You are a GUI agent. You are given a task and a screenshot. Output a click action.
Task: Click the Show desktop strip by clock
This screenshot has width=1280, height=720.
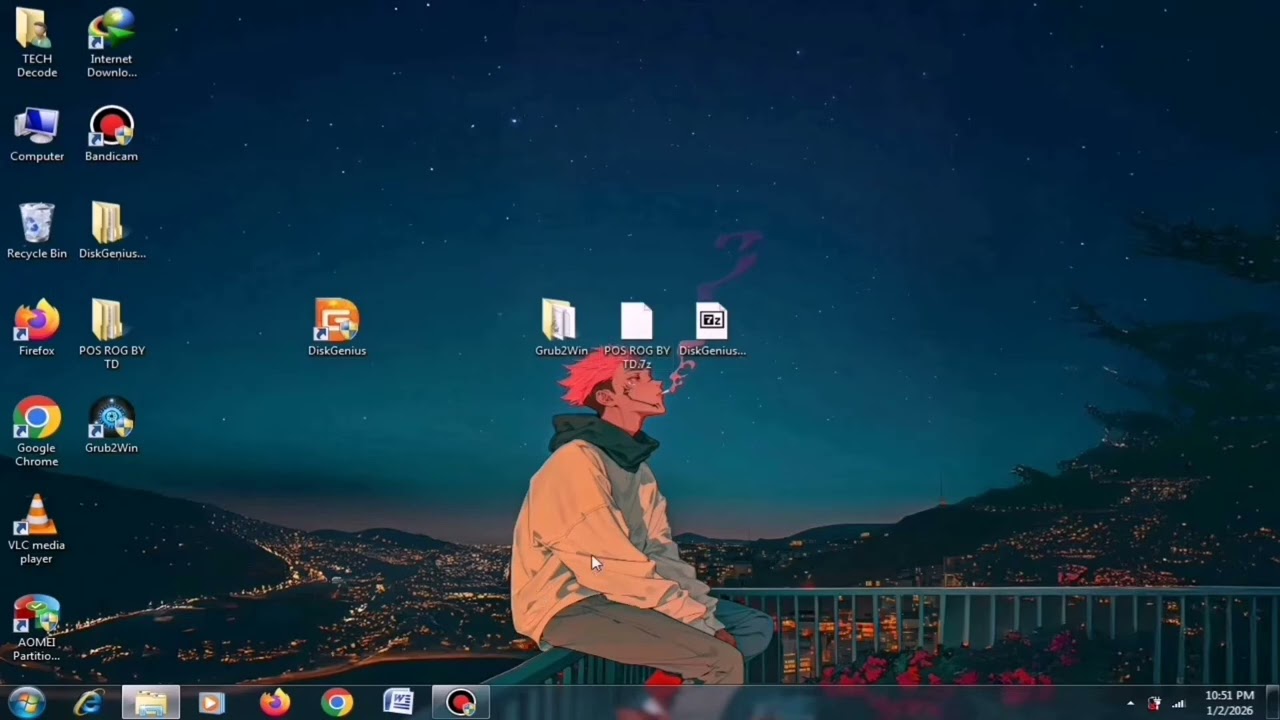click(1273, 703)
